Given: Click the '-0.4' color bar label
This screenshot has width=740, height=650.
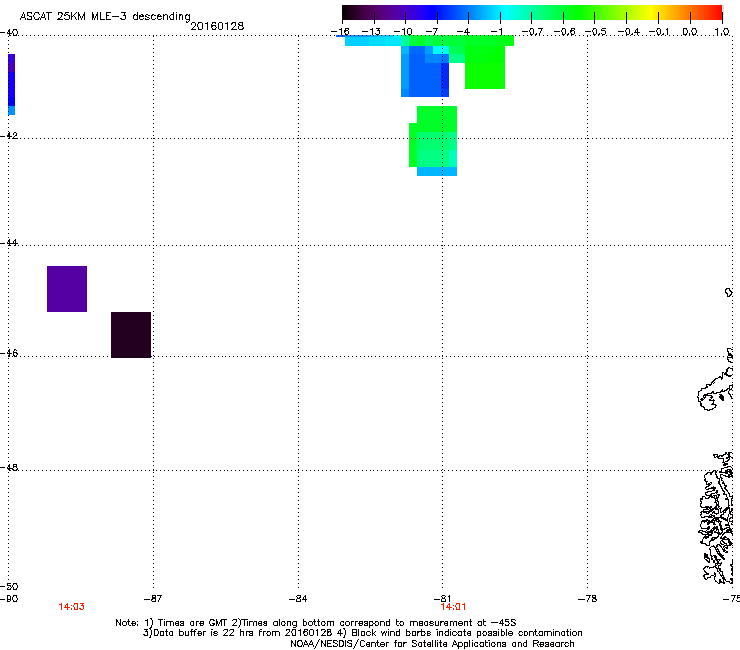Looking at the screenshot, I should pos(628,32).
